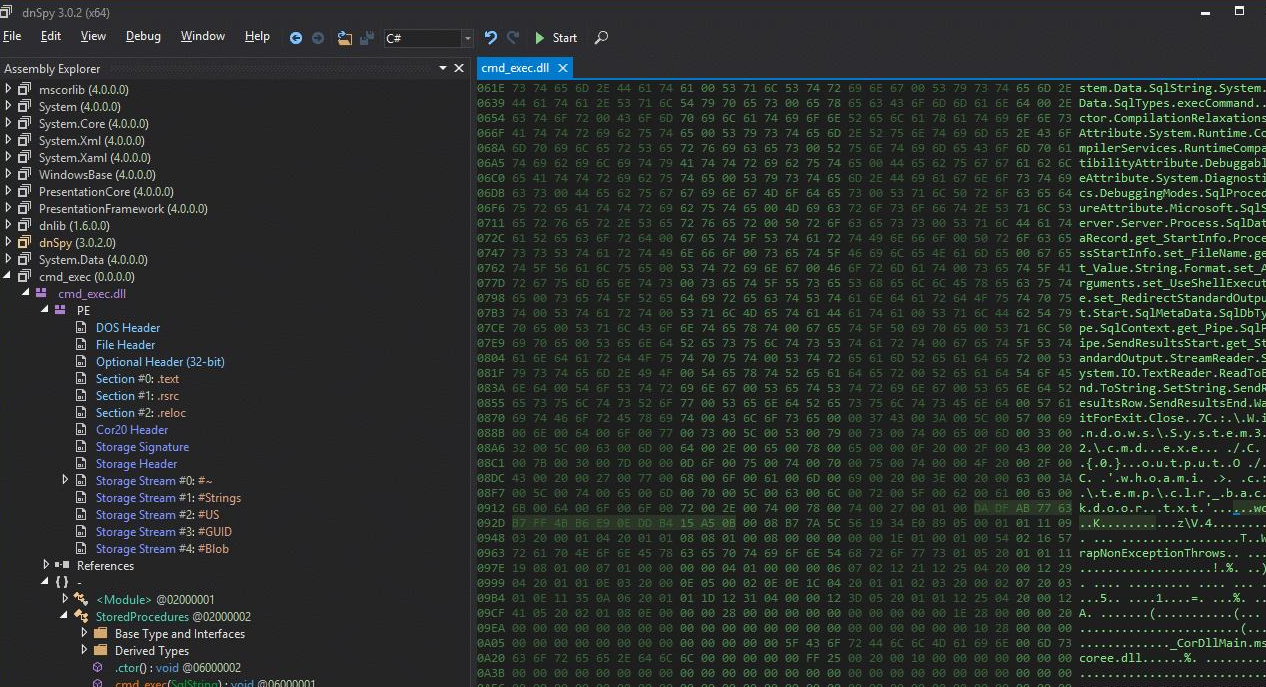Click the dnlib assembly icon
1266x687 pixels.
[x=25, y=226]
